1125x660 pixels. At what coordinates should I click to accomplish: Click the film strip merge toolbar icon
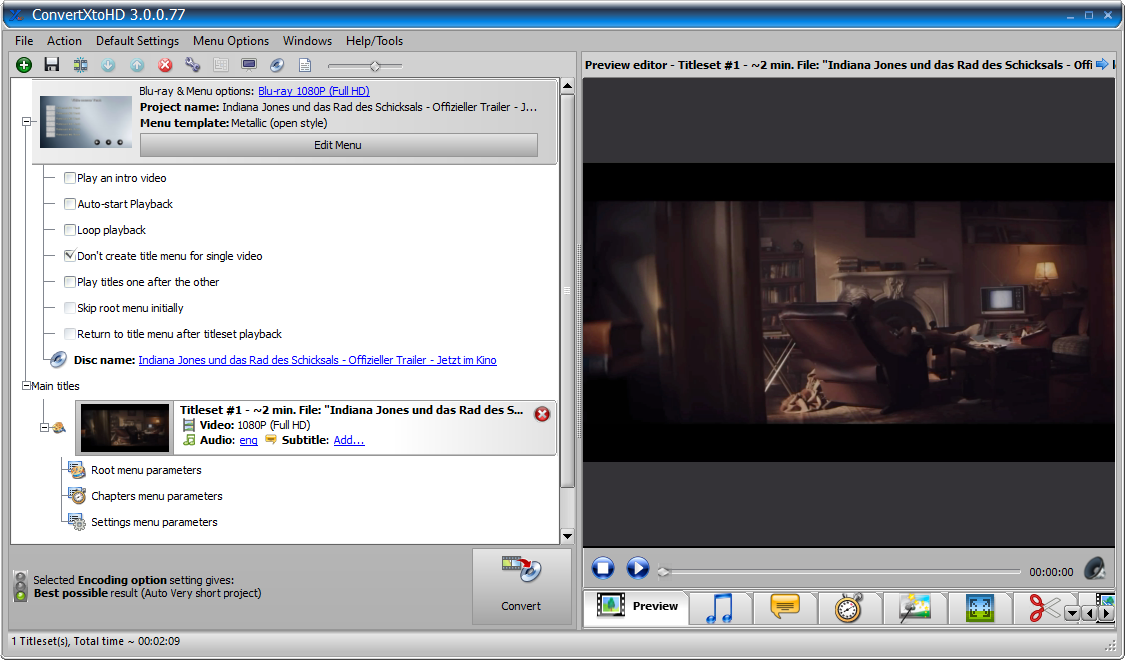(x=80, y=65)
